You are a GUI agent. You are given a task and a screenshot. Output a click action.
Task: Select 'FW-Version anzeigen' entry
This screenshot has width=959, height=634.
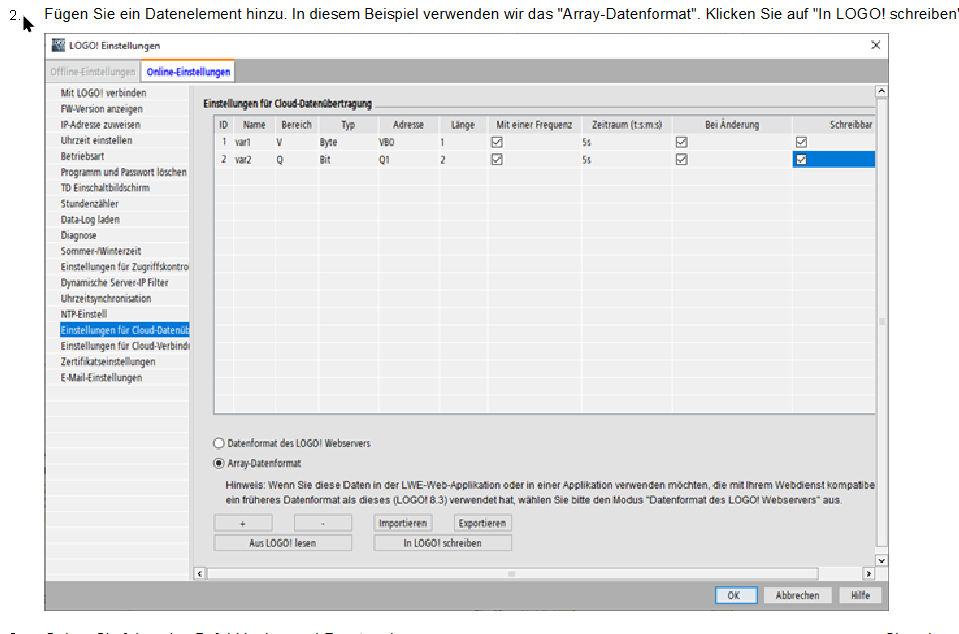tap(102, 109)
